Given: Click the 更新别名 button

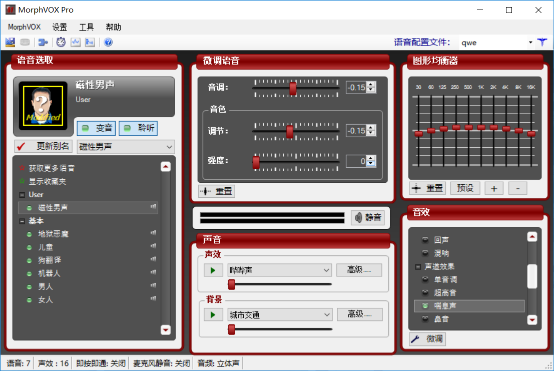Looking at the screenshot, I should (43, 146).
